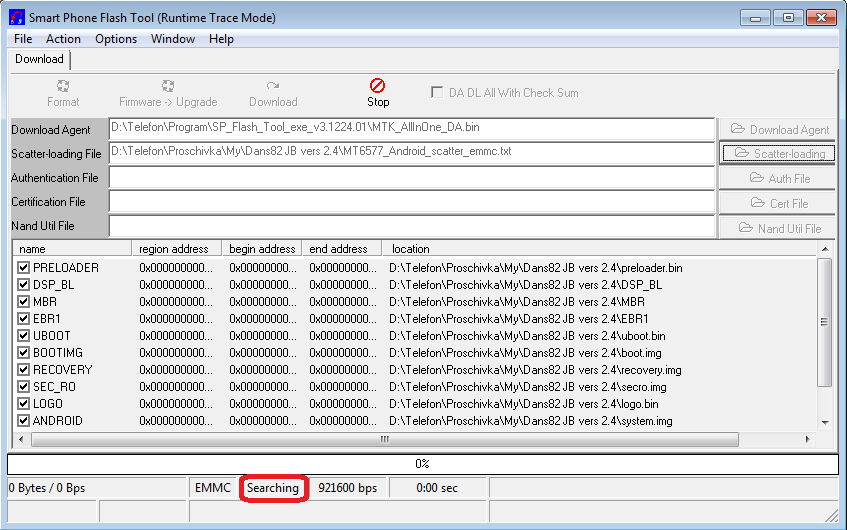
Task: Open the Options menu
Action: pos(116,39)
